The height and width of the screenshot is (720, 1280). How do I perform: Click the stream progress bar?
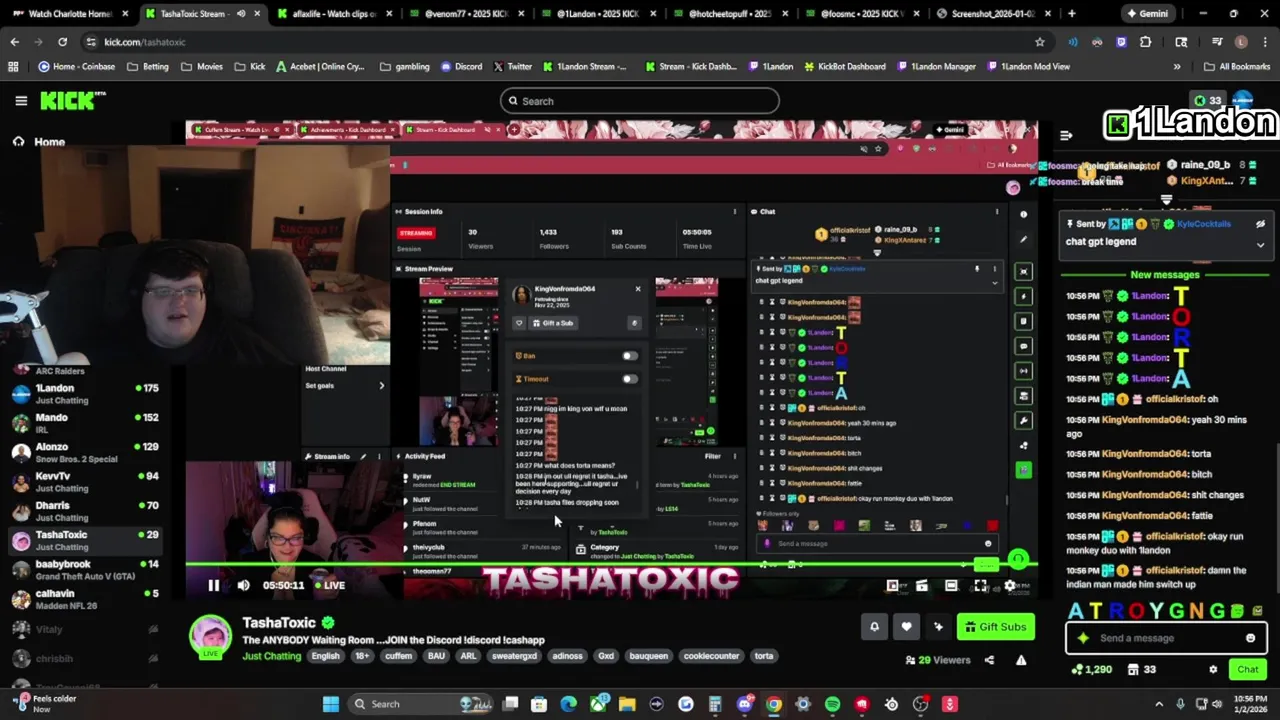coord(611,565)
